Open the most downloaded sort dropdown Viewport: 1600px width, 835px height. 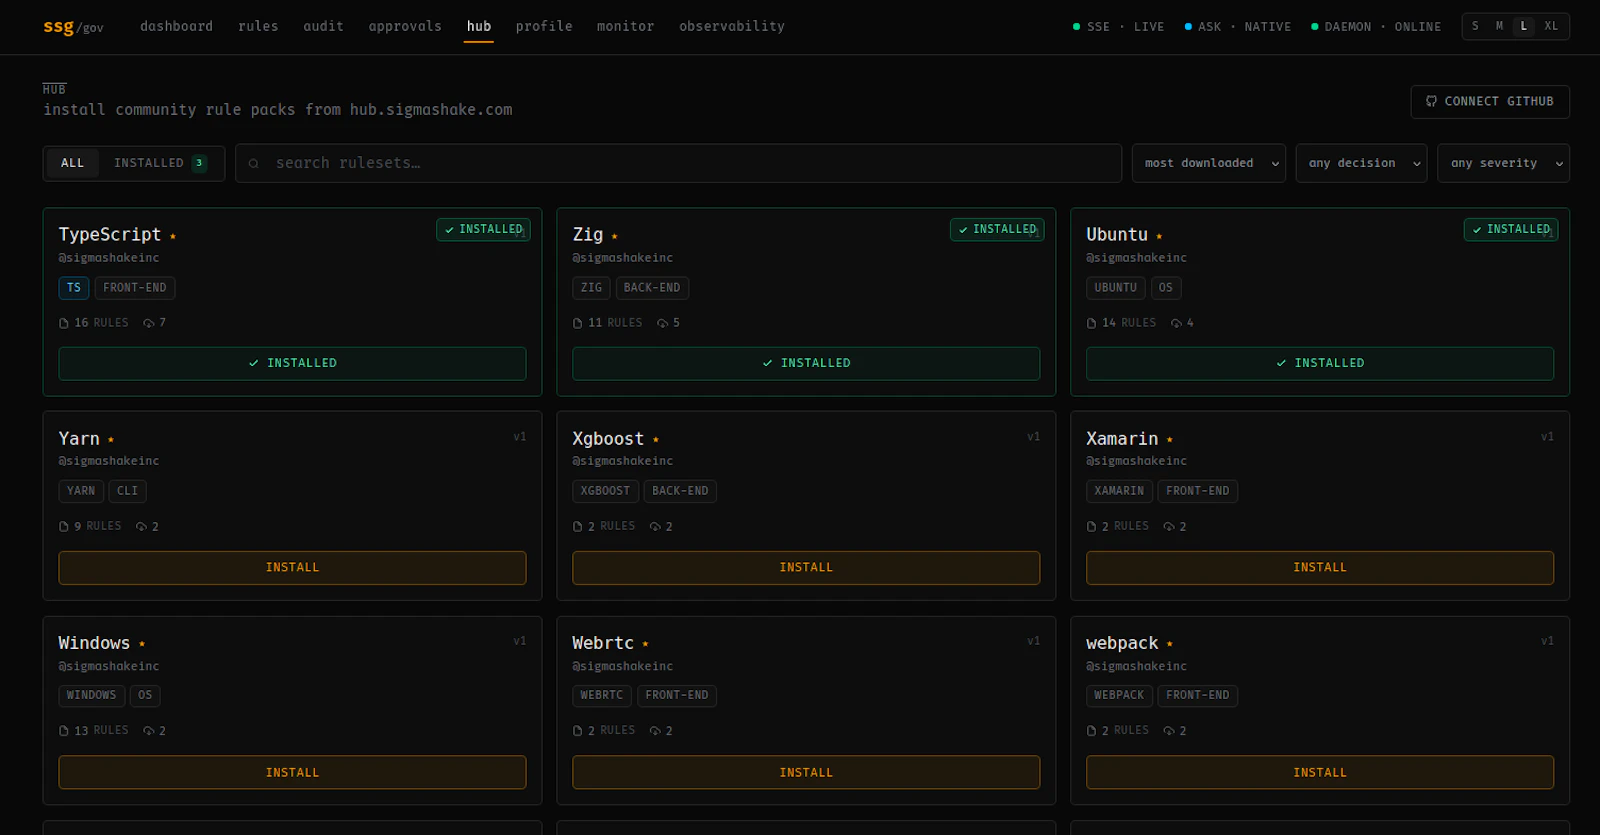point(1209,163)
